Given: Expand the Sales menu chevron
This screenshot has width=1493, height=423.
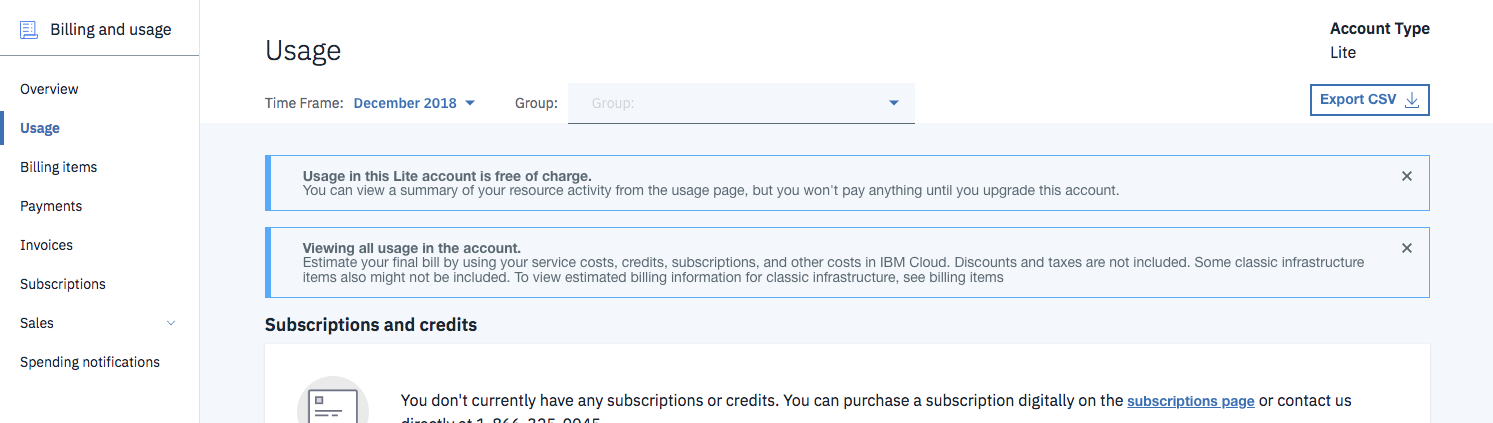Looking at the screenshot, I should 170,323.
